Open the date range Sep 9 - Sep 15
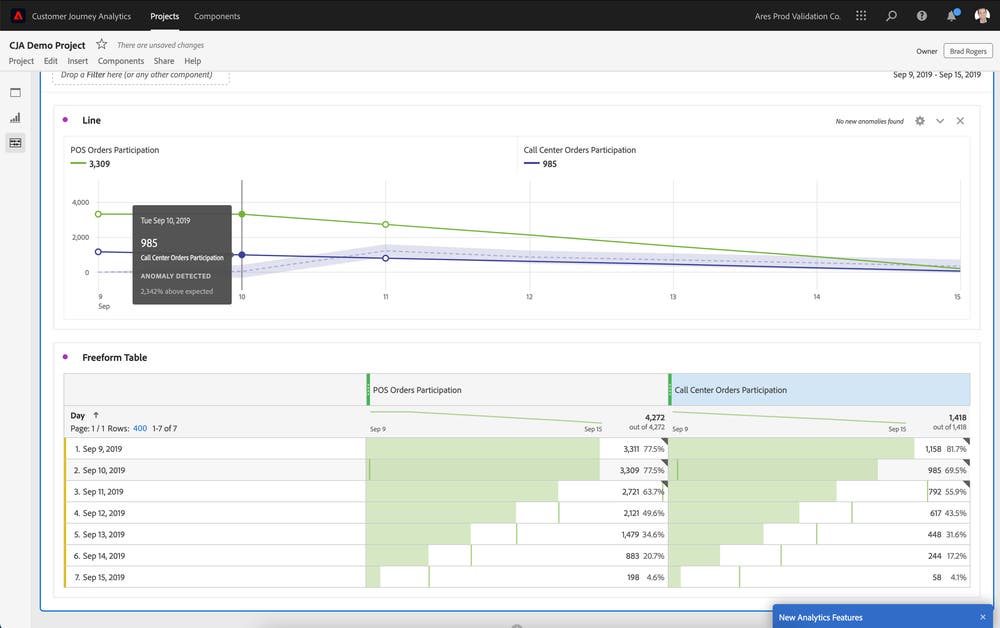 click(936, 75)
